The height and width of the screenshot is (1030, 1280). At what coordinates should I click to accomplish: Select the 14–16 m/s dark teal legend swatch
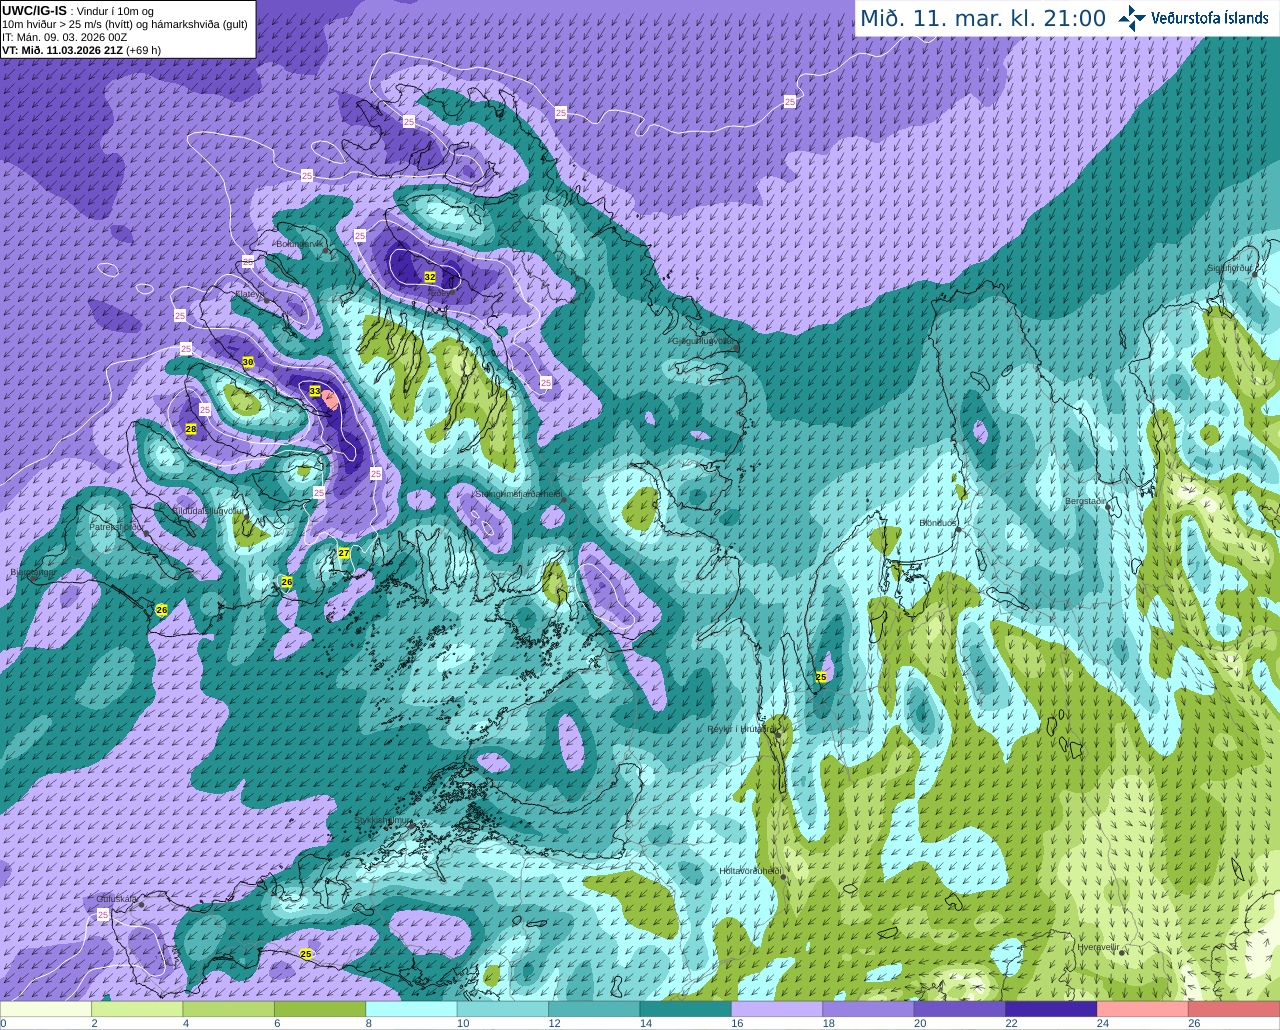coord(685,1009)
